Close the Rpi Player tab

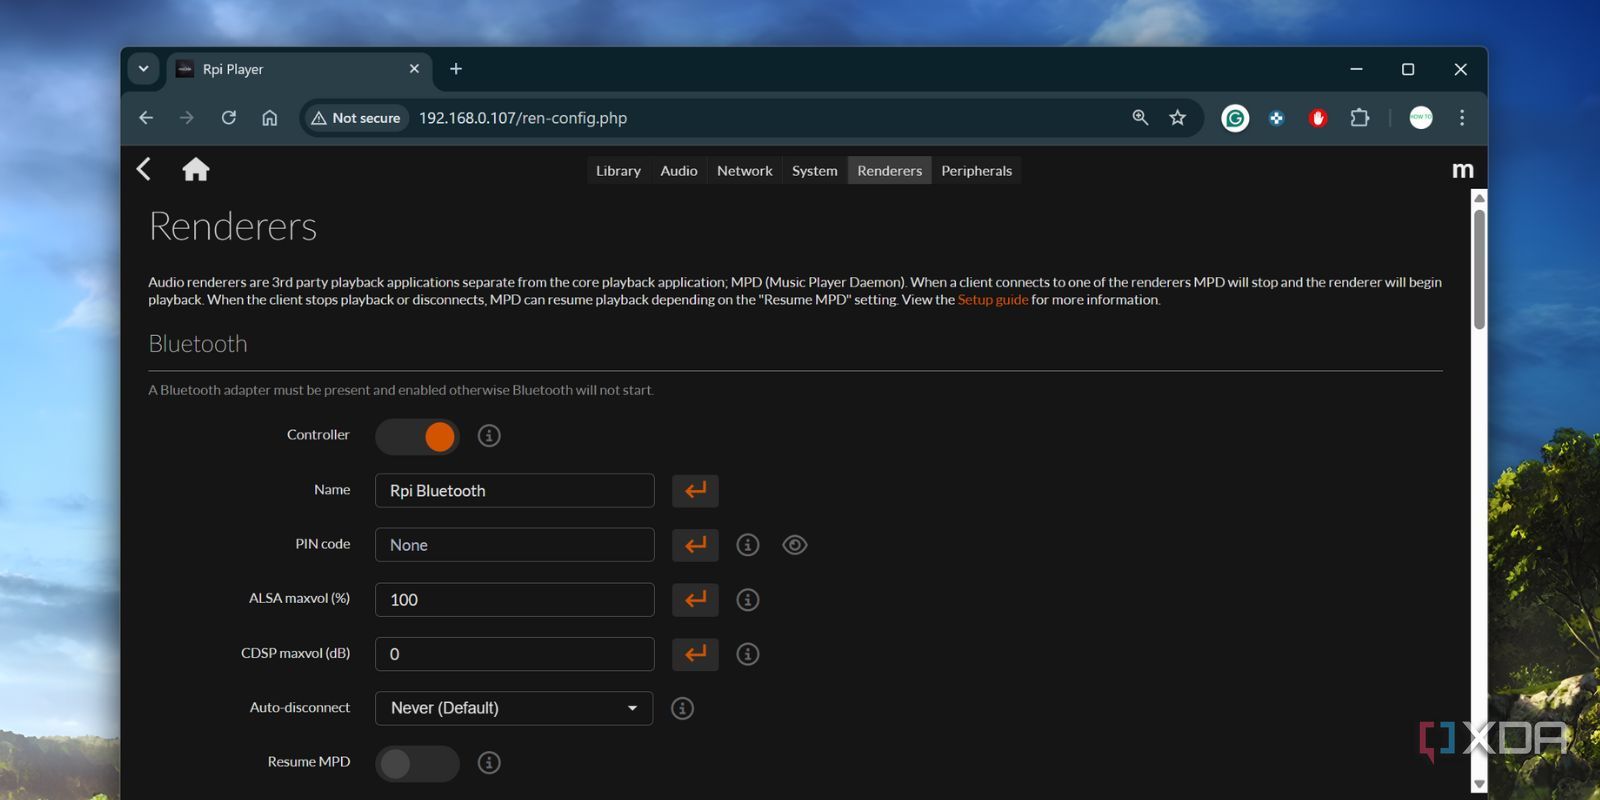pyautogui.click(x=414, y=69)
